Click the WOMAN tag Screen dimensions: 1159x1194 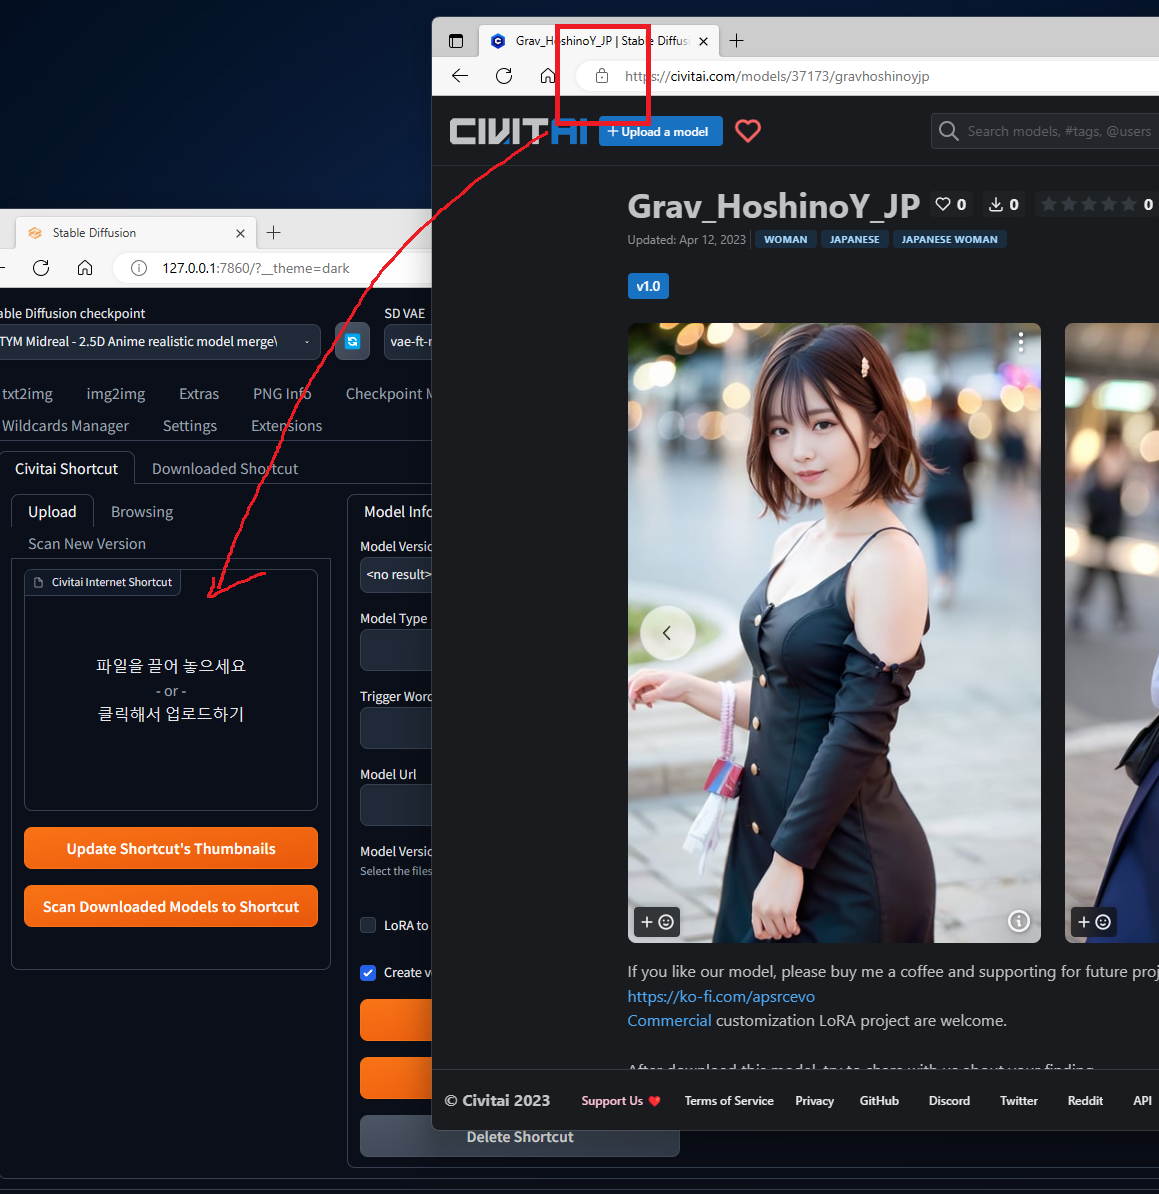(785, 239)
